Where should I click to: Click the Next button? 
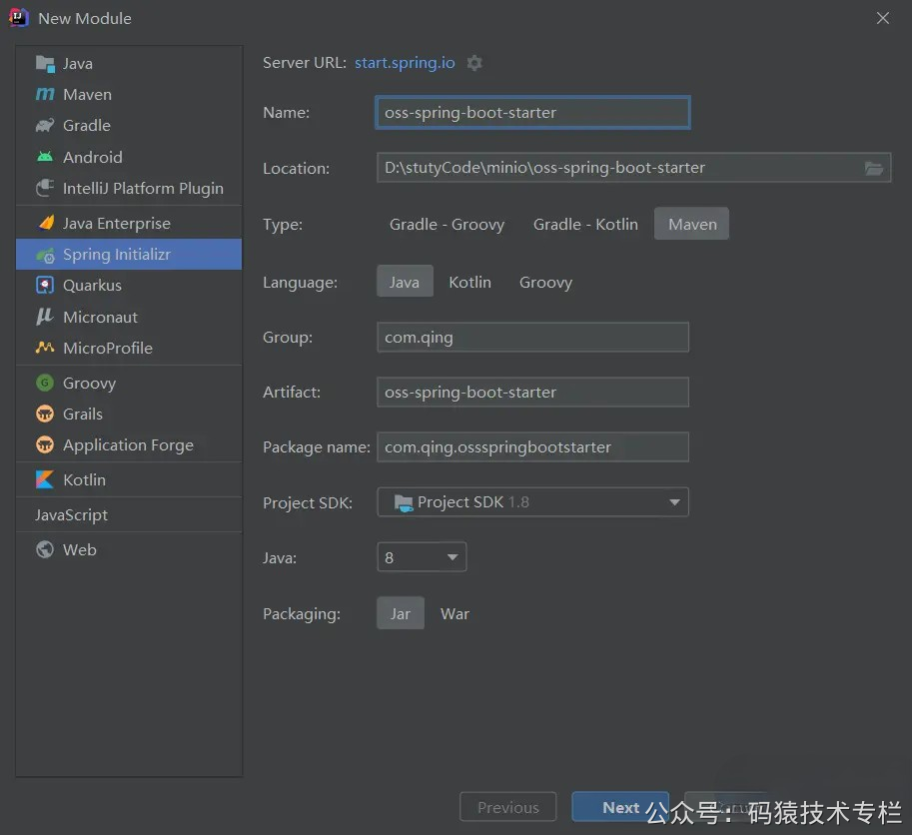click(620, 807)
